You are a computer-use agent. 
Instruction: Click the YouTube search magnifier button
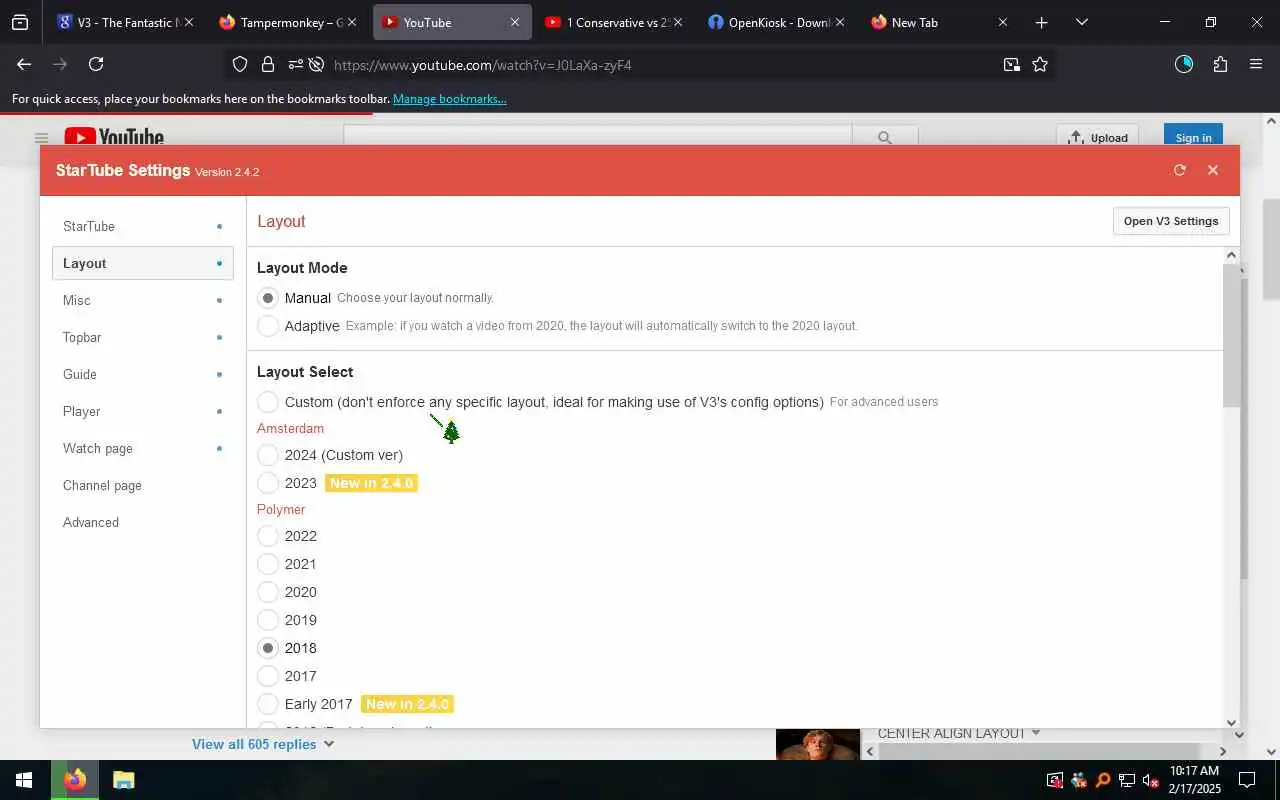[885, 137]
